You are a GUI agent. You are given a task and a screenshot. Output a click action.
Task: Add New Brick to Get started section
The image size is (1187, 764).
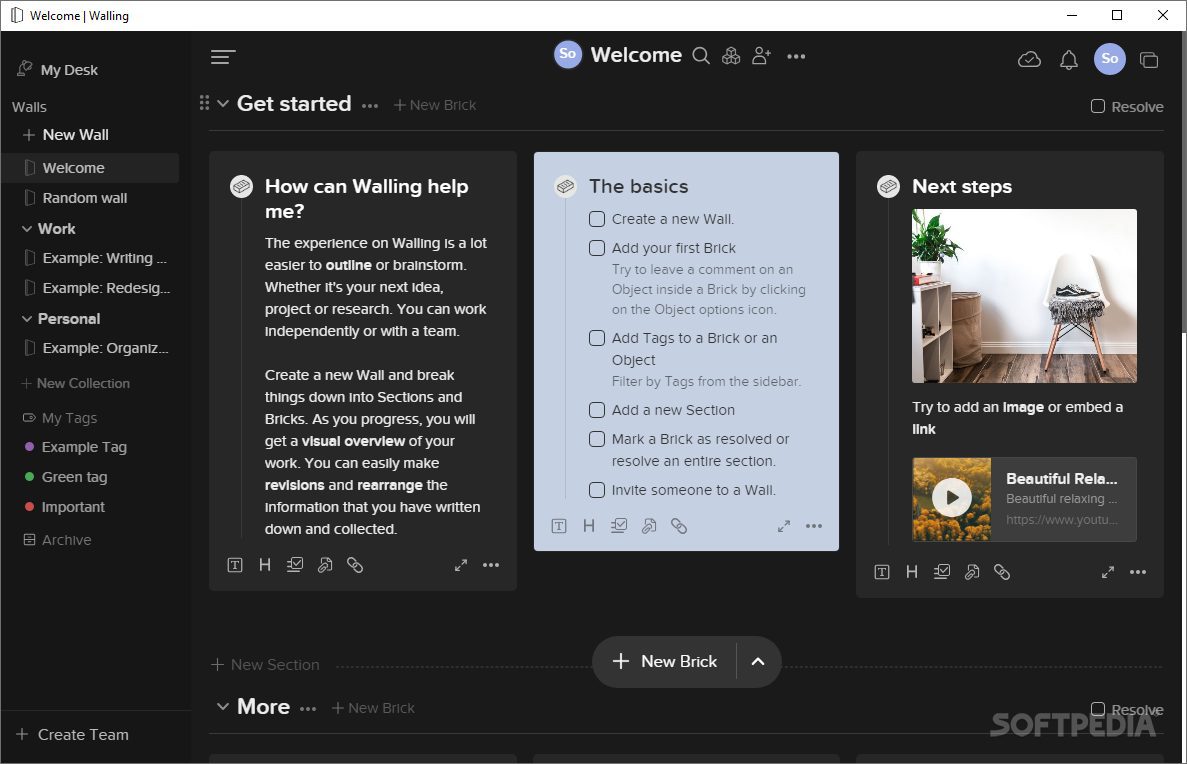coord(435,104)
